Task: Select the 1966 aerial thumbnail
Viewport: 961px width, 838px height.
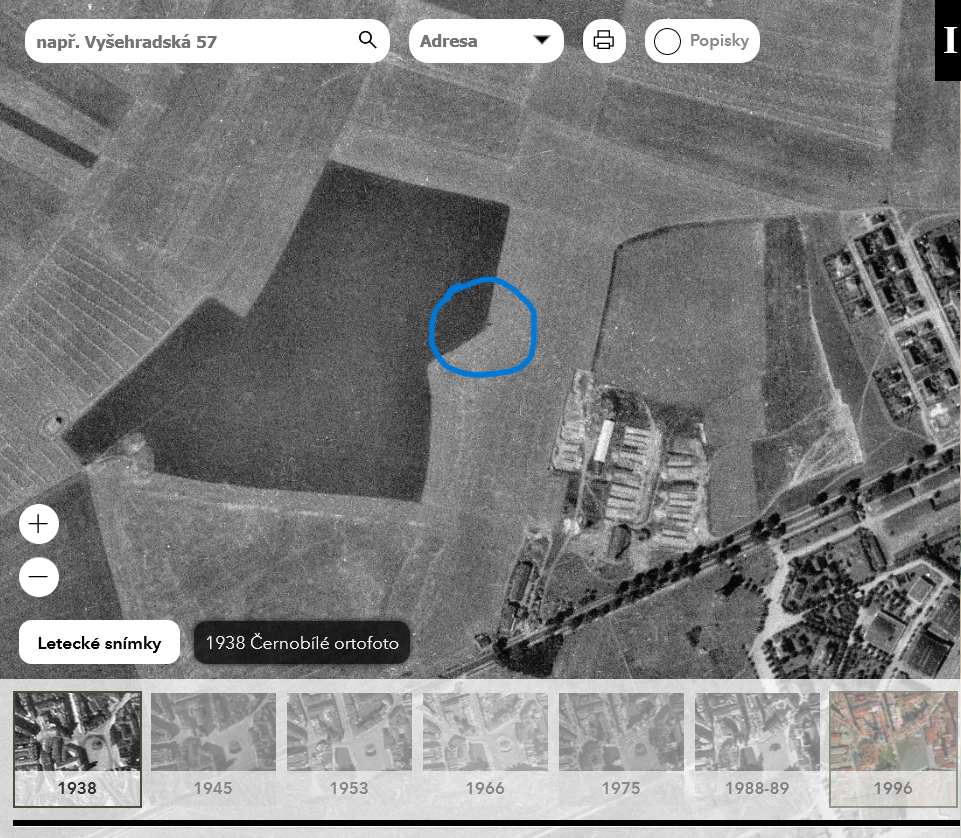Action: pyautogui.click(x=485, y=748)
